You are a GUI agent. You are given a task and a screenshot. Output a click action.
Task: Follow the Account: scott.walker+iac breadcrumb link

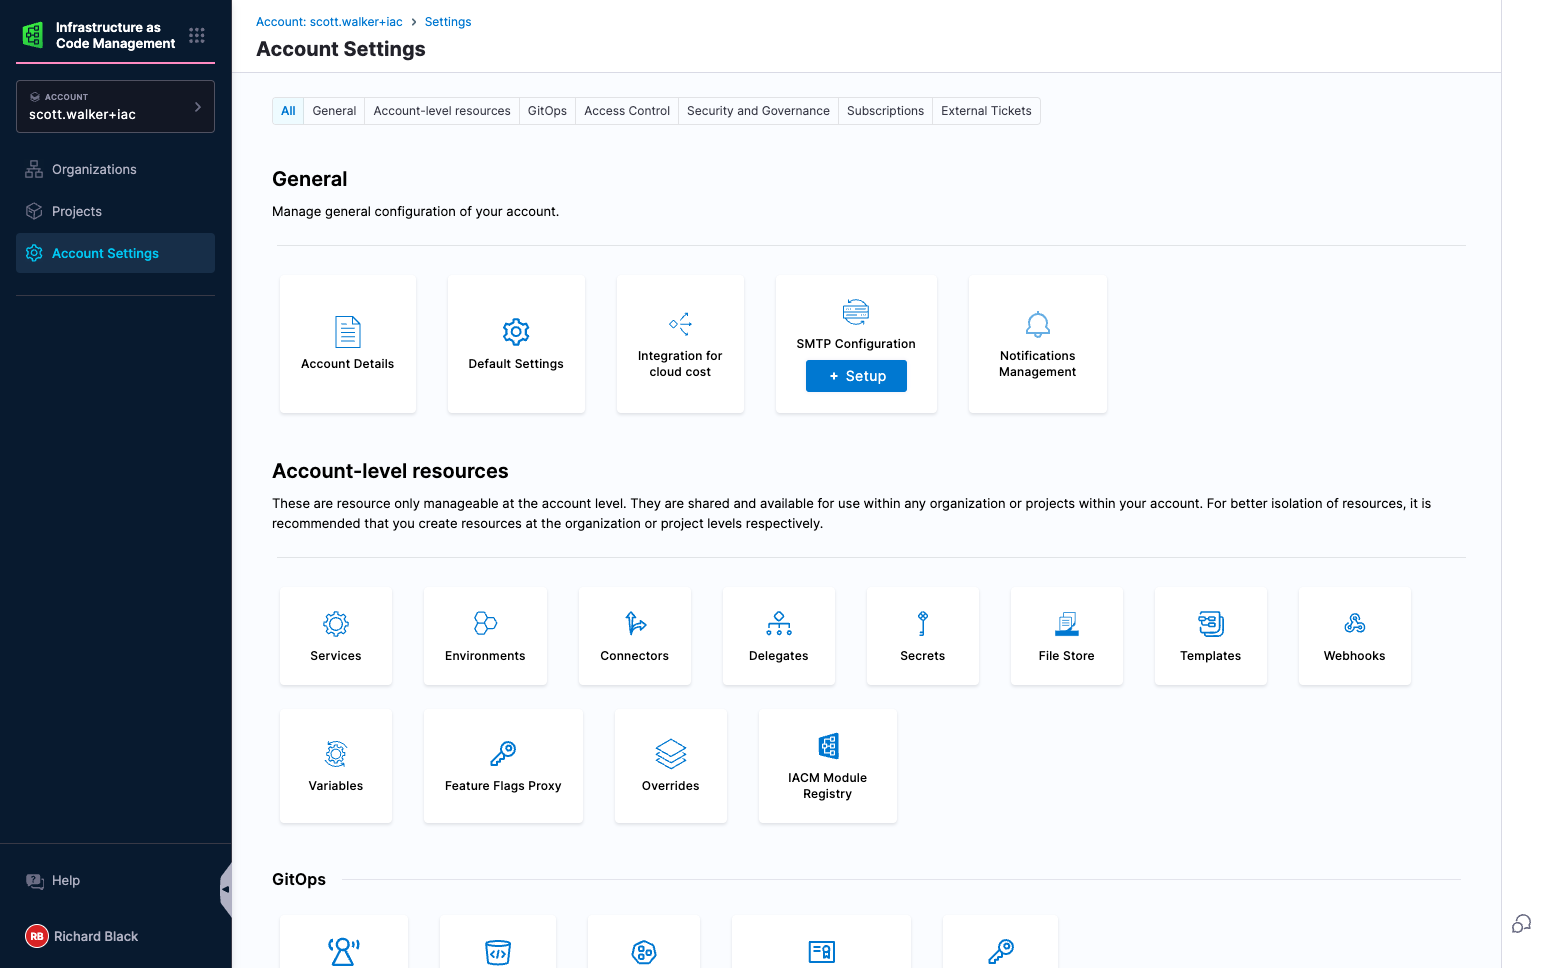329,22
